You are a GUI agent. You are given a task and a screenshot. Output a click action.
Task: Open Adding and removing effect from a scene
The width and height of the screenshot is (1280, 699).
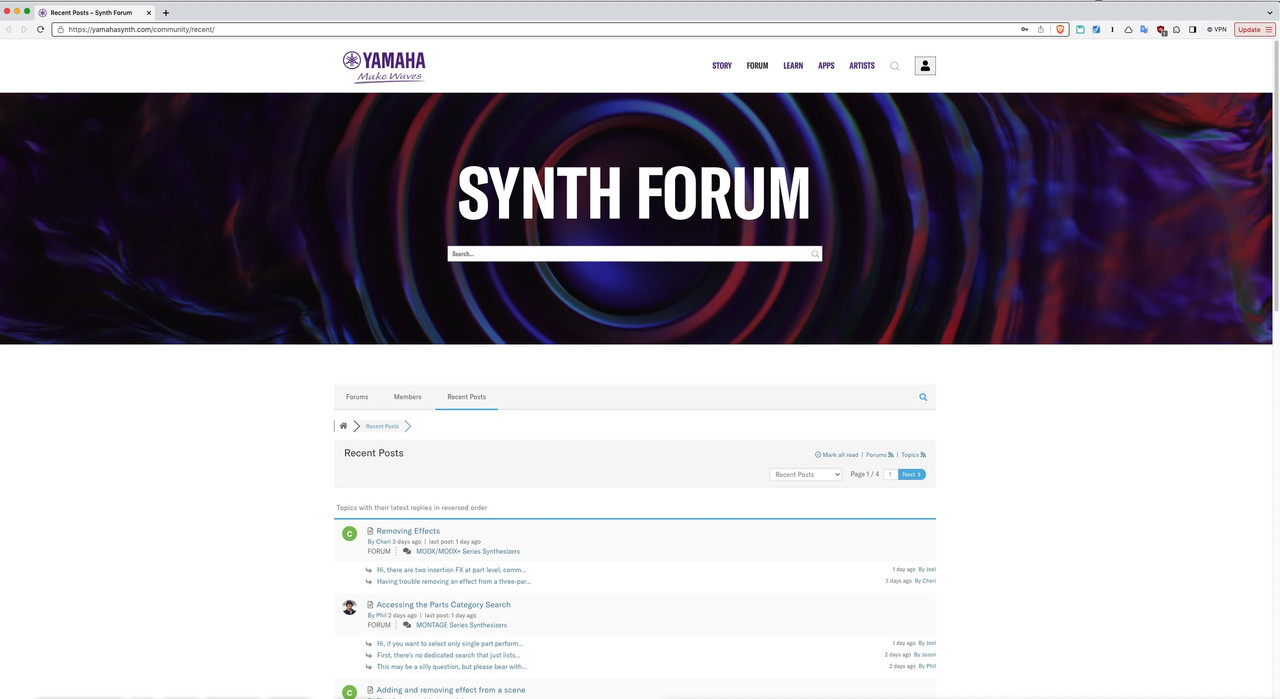451,690
